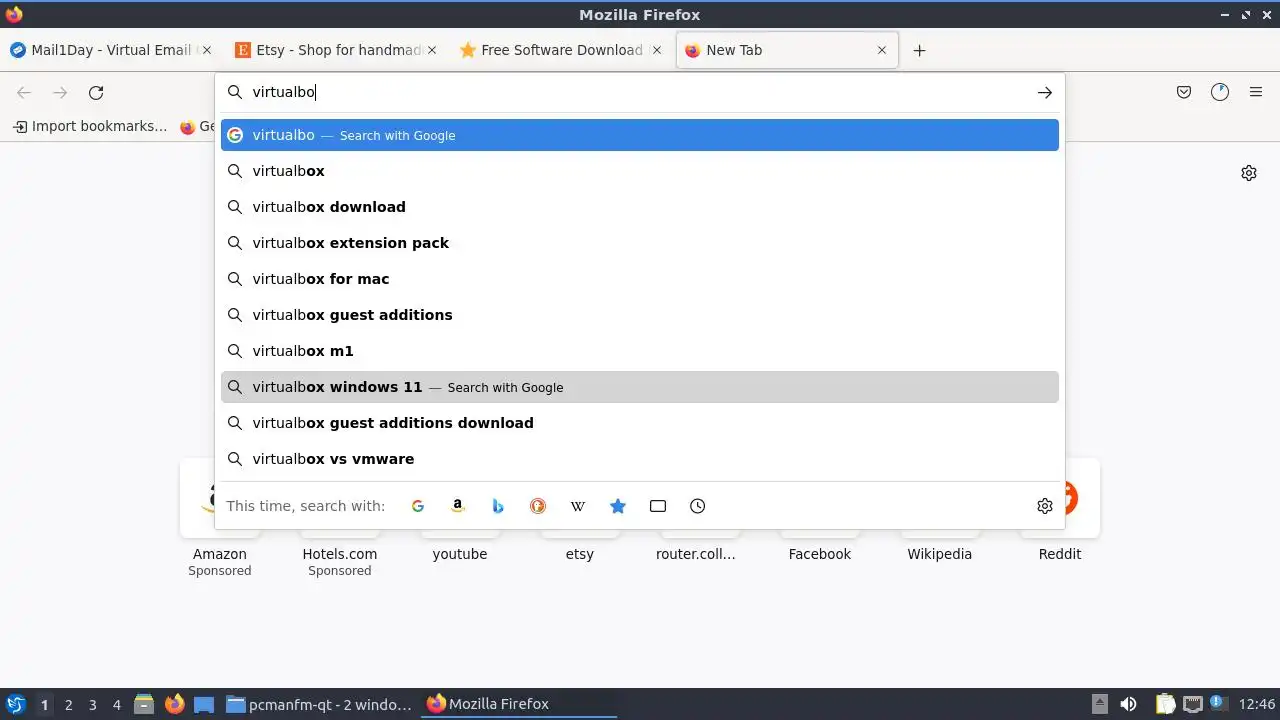Launch the file manager from taskbar quicklaunch
This screenshot has height=720, width=1280.
(x=144, y=704)
